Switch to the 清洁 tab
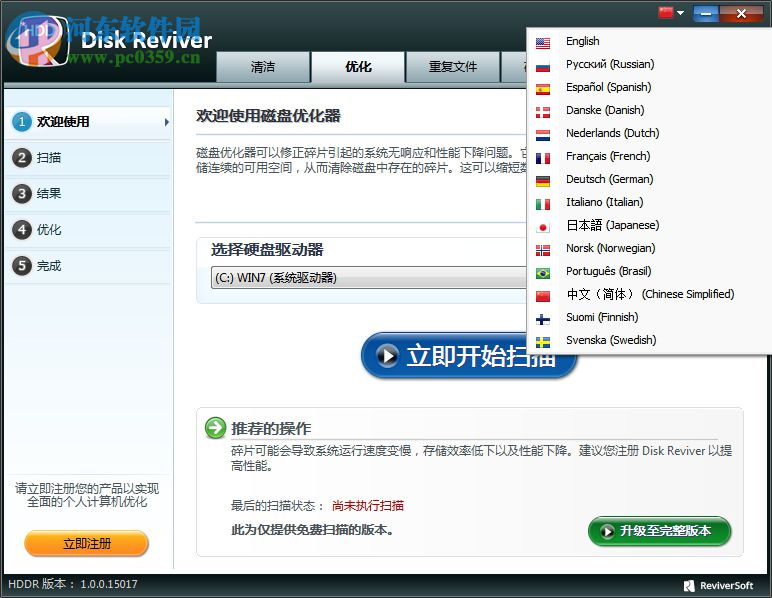The width and height of the screenshot is (772, 598). tap(263, 67)
